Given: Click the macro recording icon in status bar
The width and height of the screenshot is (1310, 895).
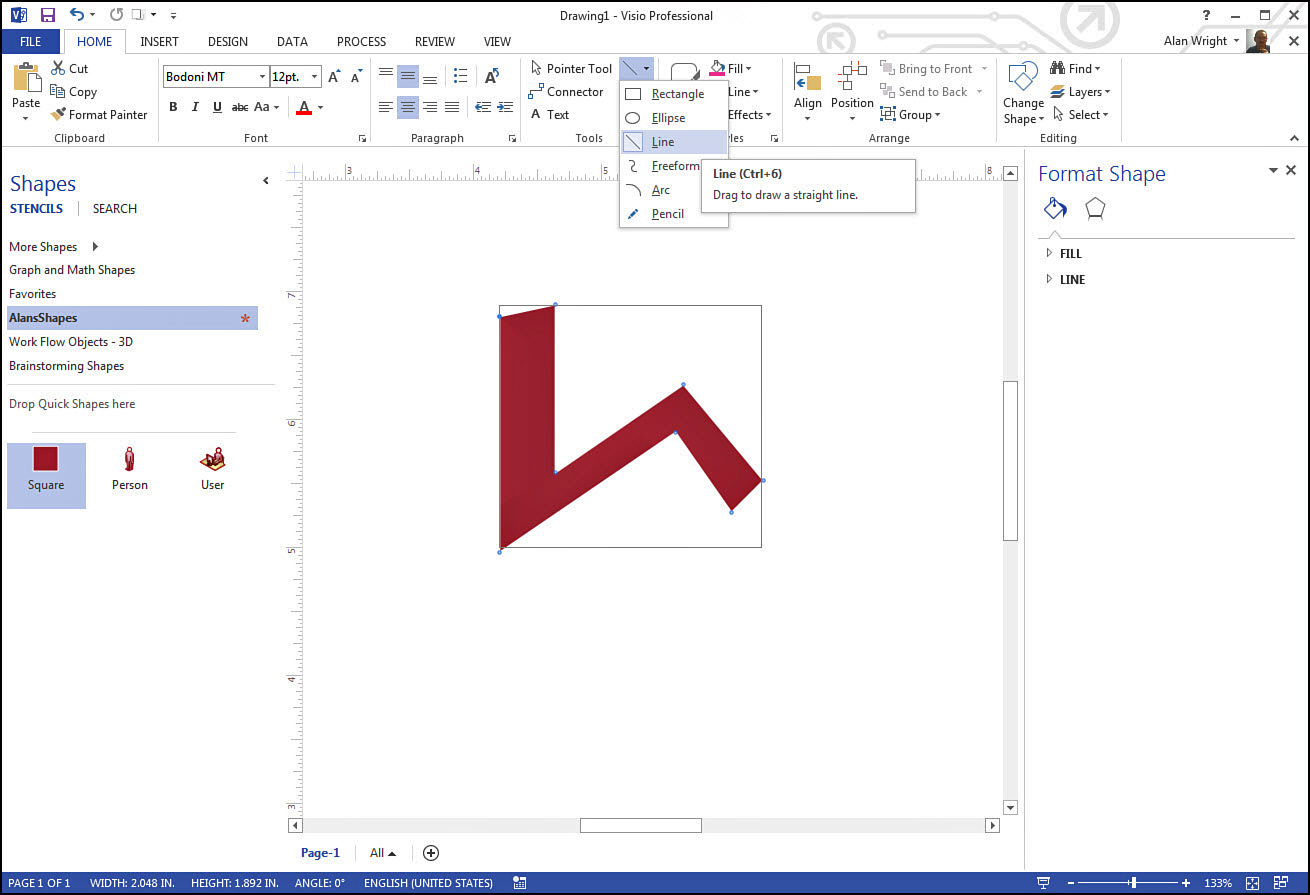Looking at the screenshot, I should (519, 883).
